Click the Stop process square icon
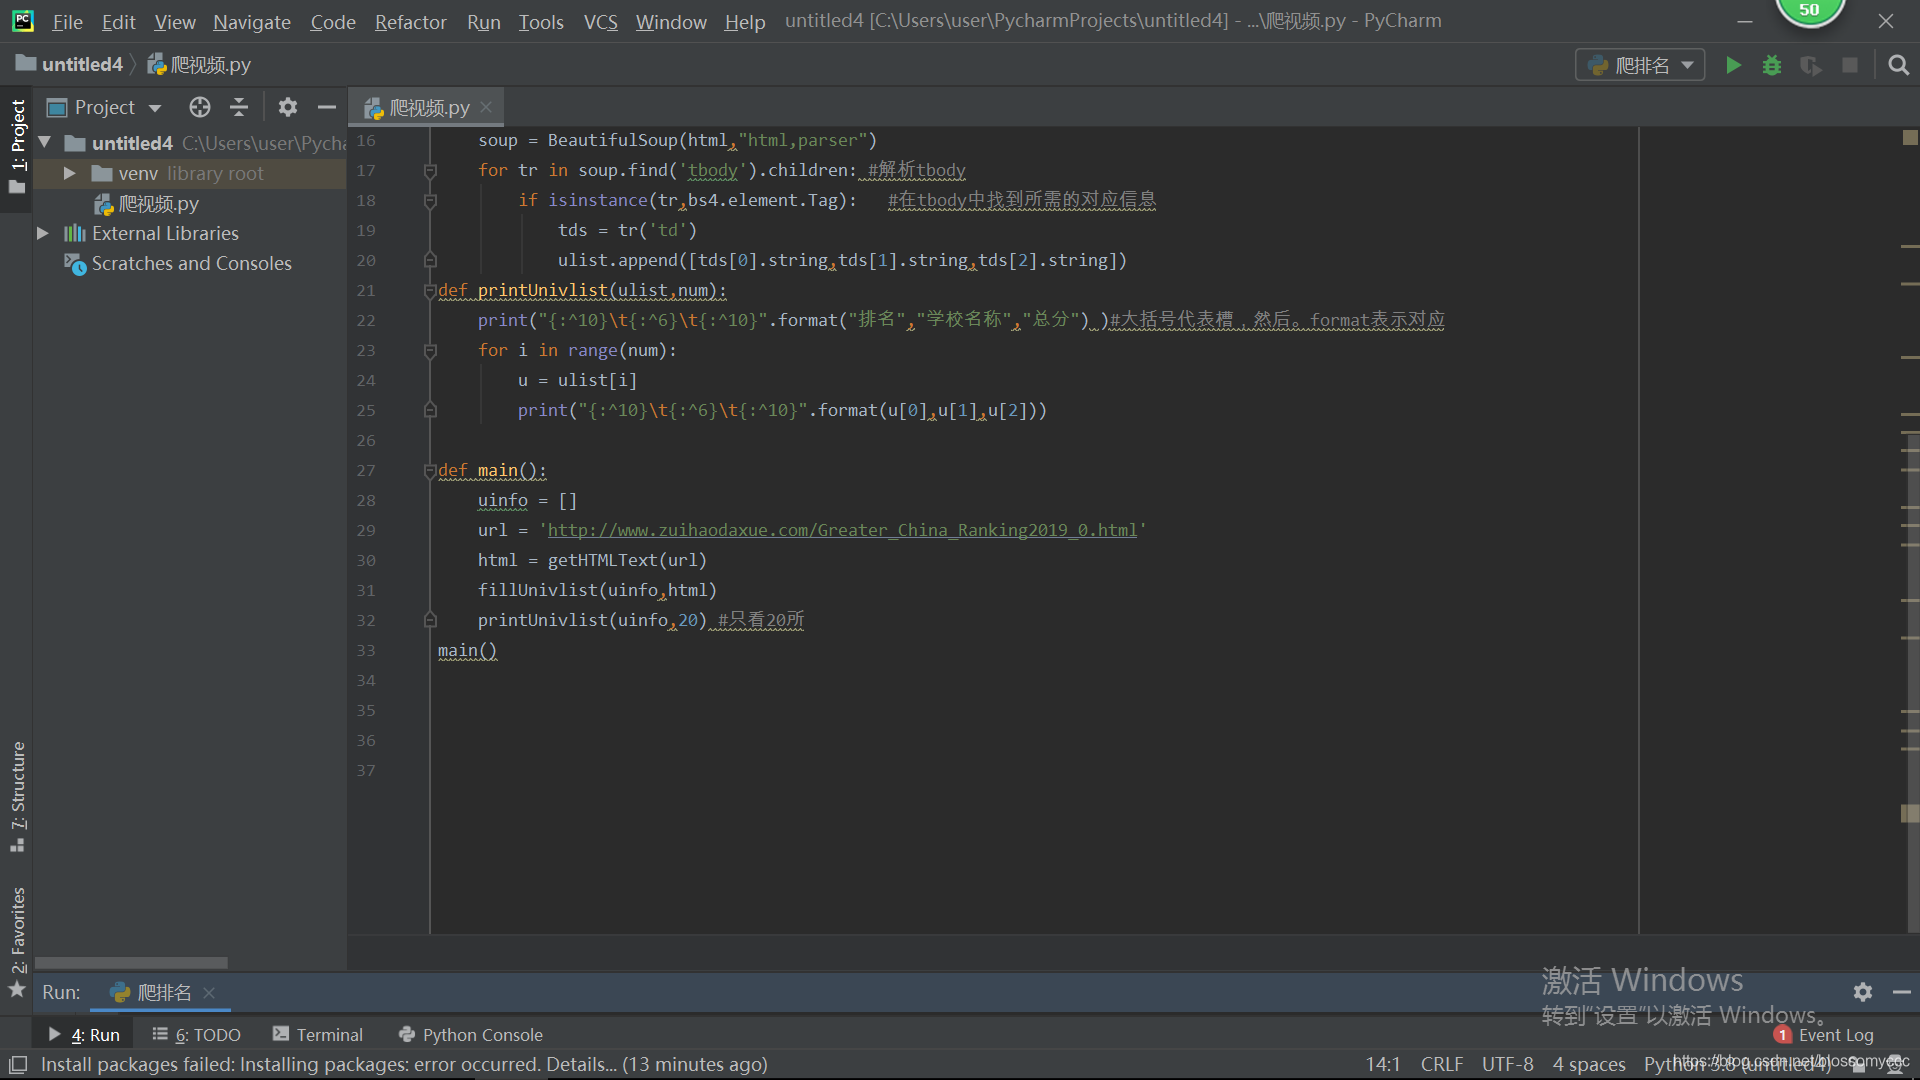This screenshot has height=1080, width=1920. click(1850, 65)
